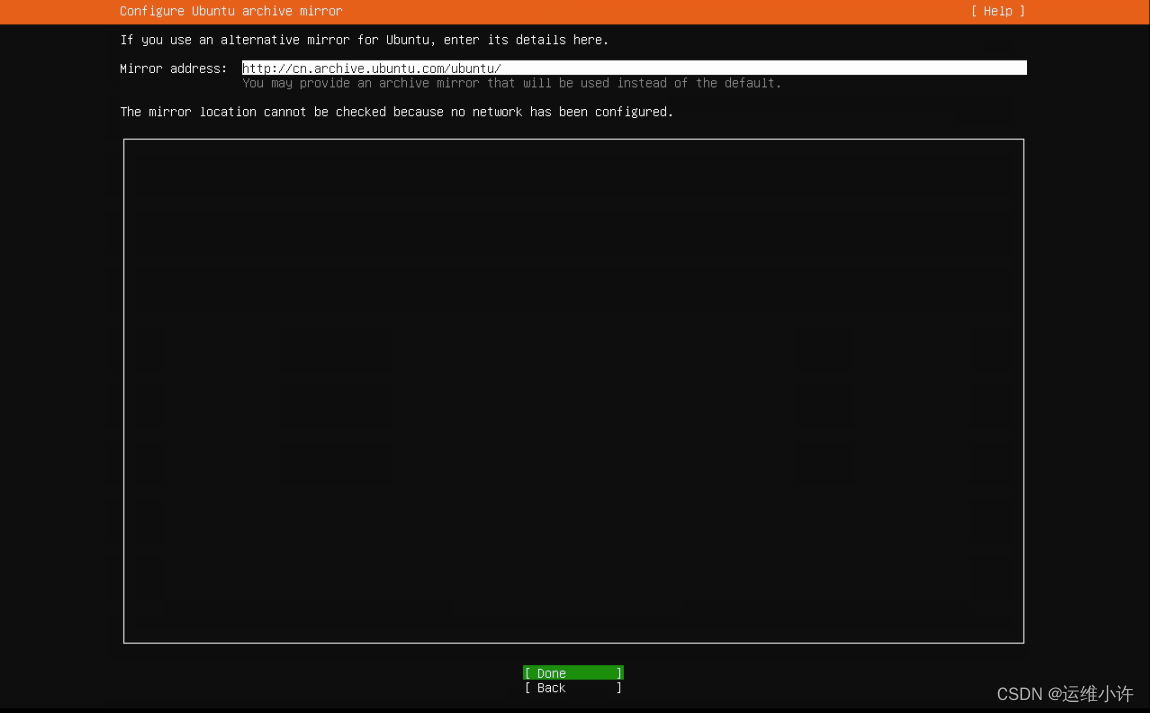Click the Done button

[x=573, y=673]
